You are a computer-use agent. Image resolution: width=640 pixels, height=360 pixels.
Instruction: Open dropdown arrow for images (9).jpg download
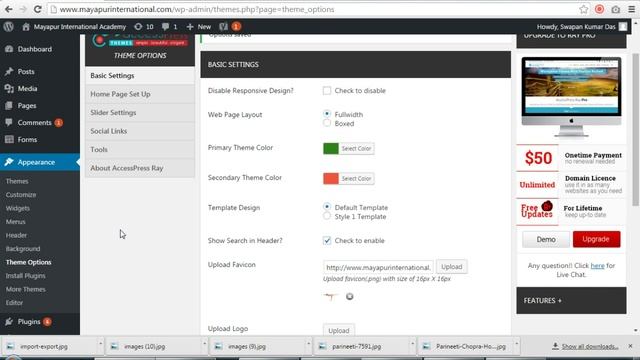point(309,344)
